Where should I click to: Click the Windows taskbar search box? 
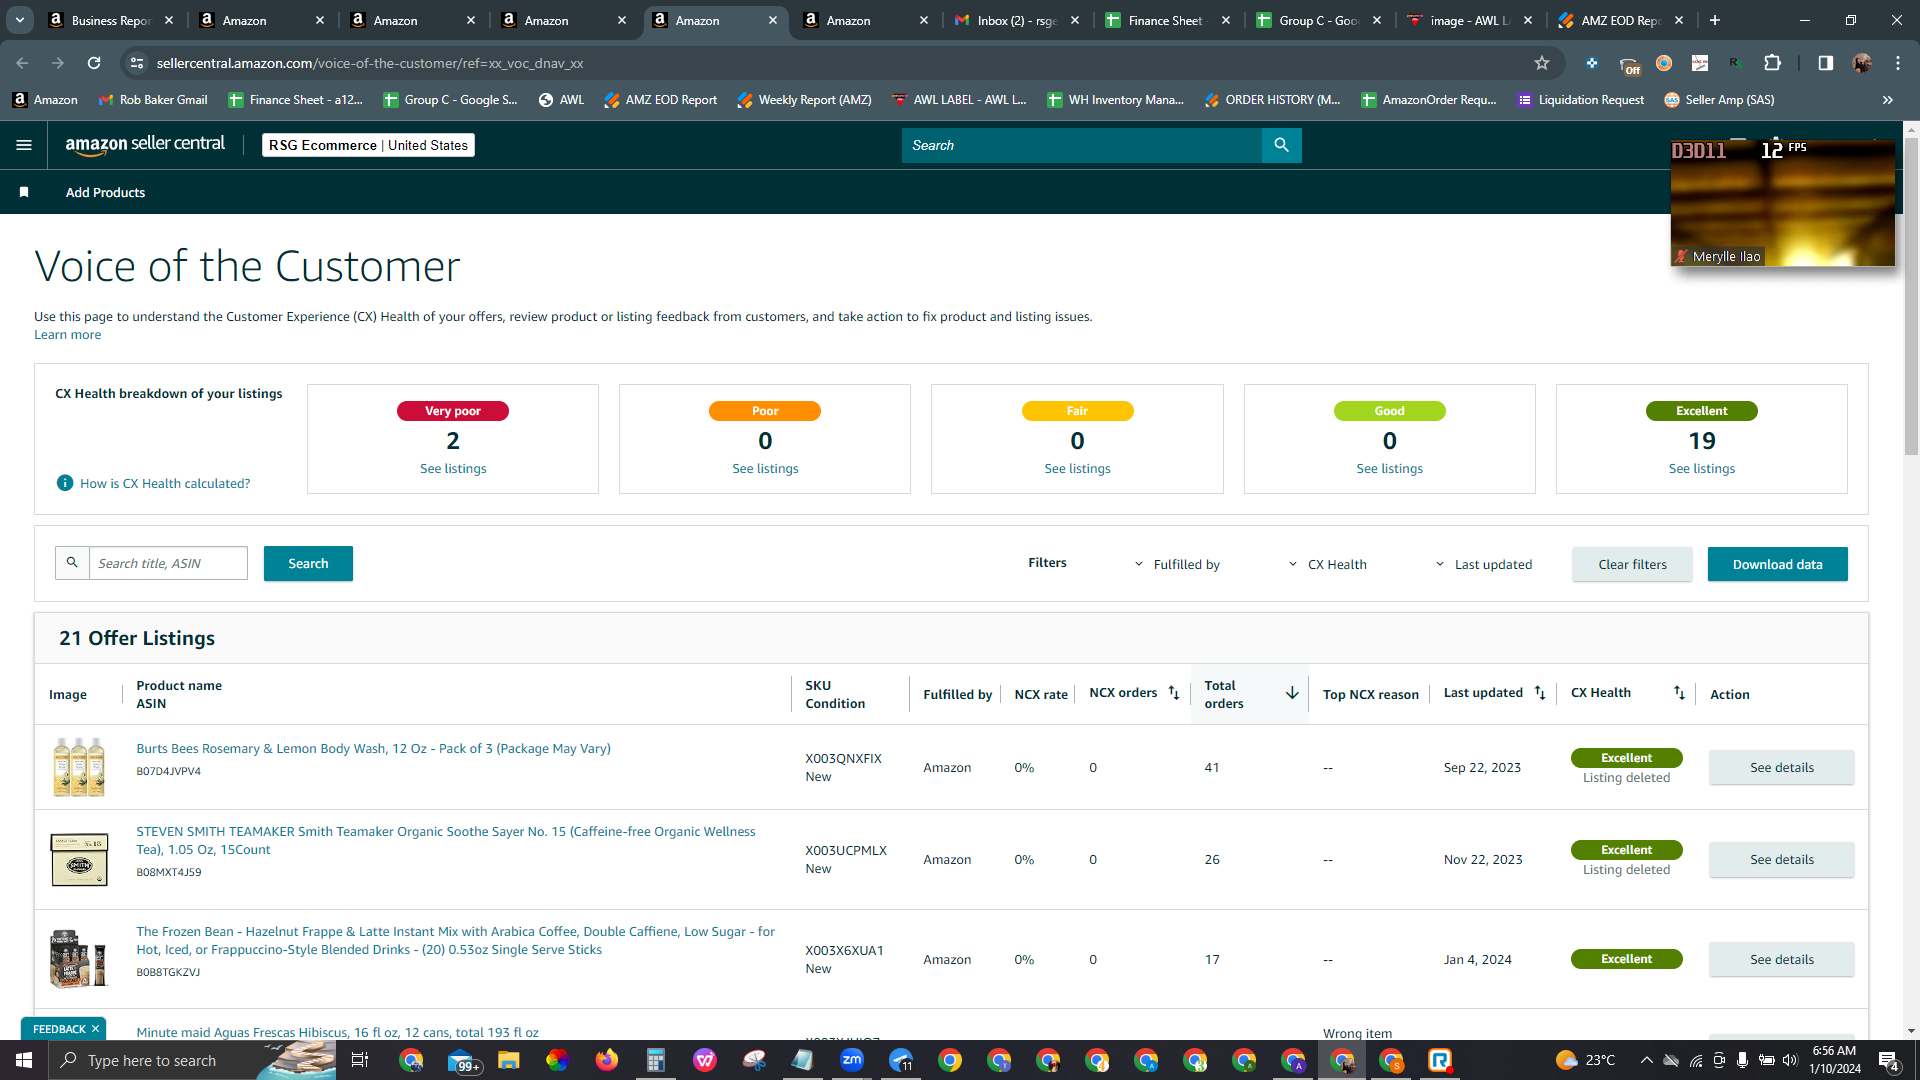tap(190, 1060)
